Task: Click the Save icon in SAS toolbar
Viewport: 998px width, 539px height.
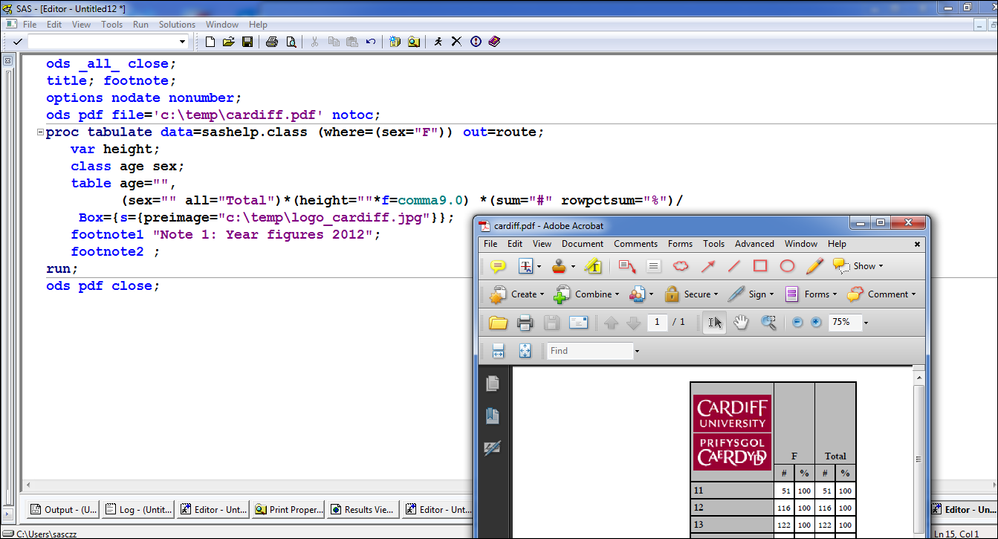Action: (x=246, y=42)
